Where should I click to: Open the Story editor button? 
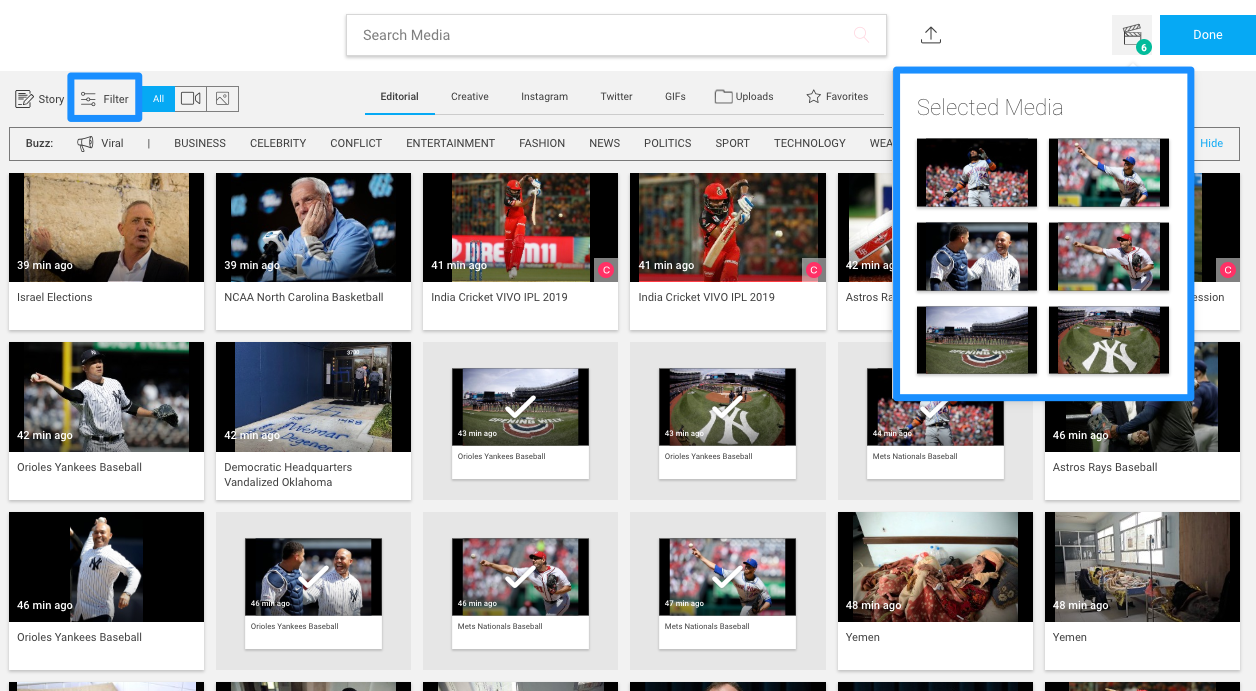[40, 99]
